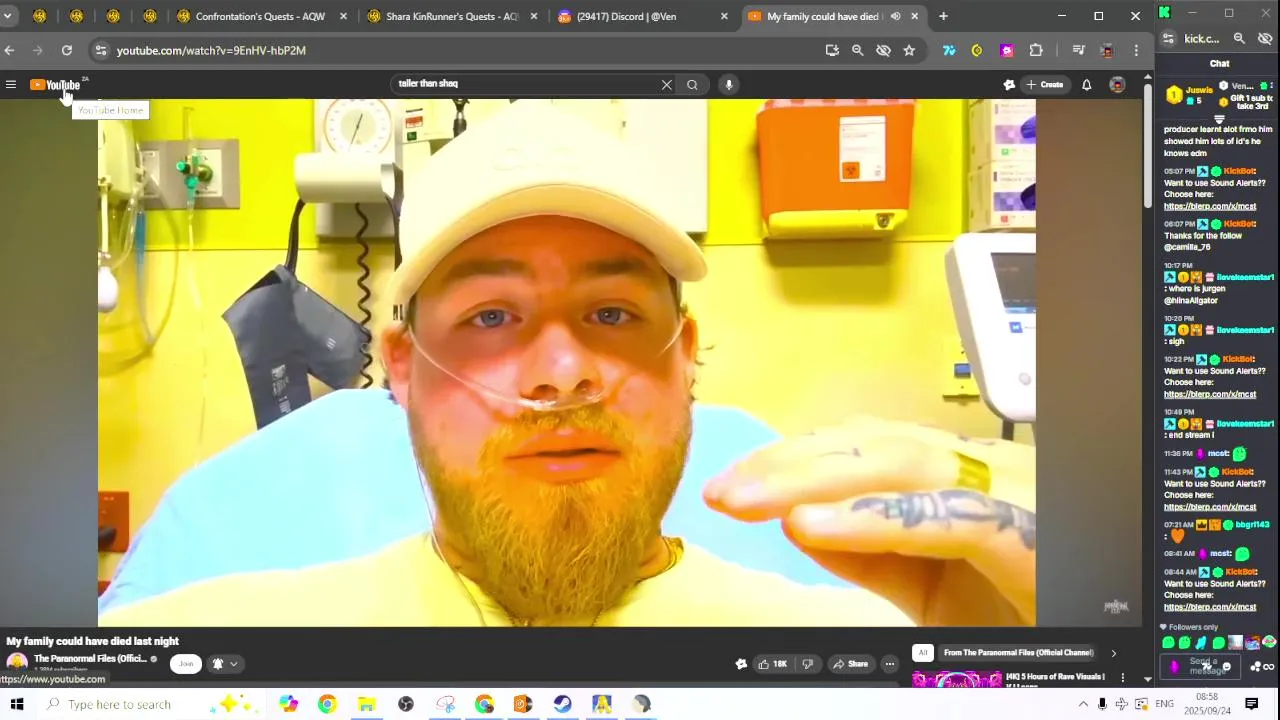
Task: Open Chrome from the taskbar
Action: coord(327,704)
